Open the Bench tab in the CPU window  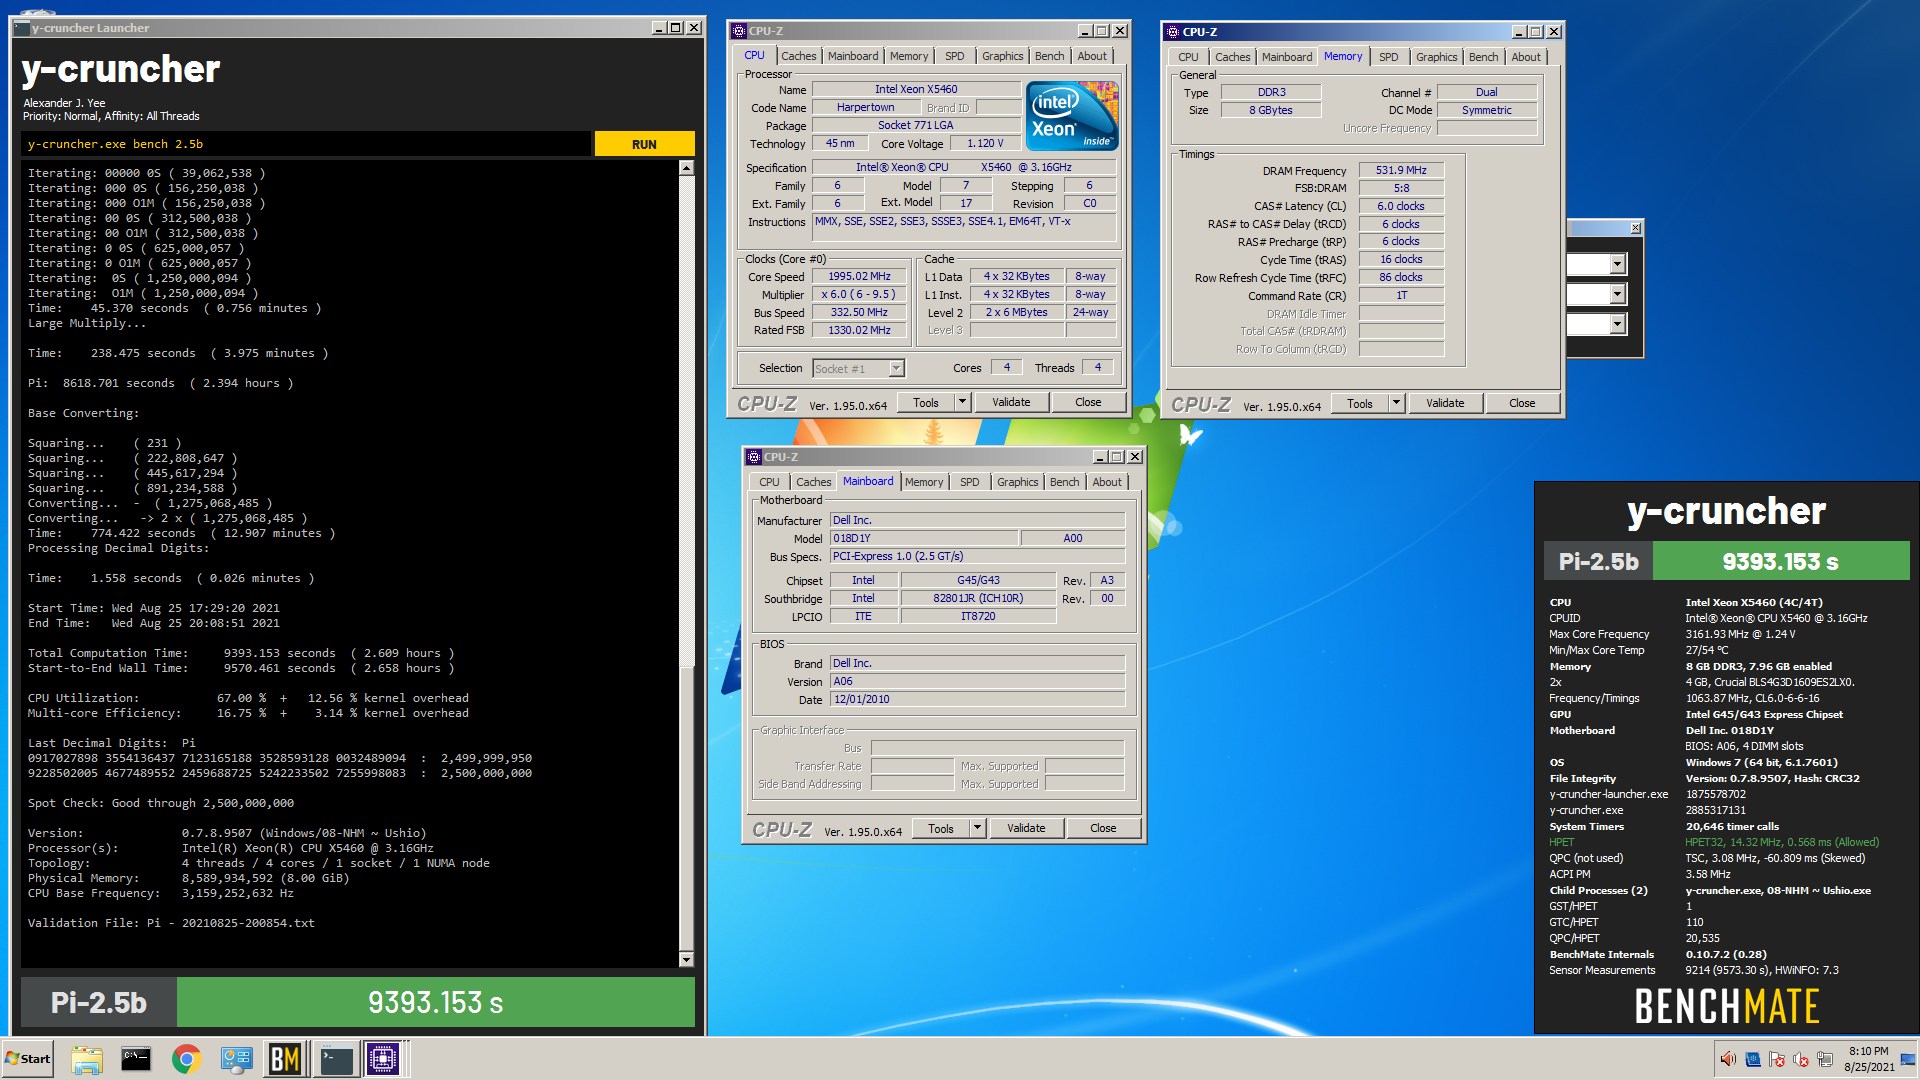tap(1049, 56)
